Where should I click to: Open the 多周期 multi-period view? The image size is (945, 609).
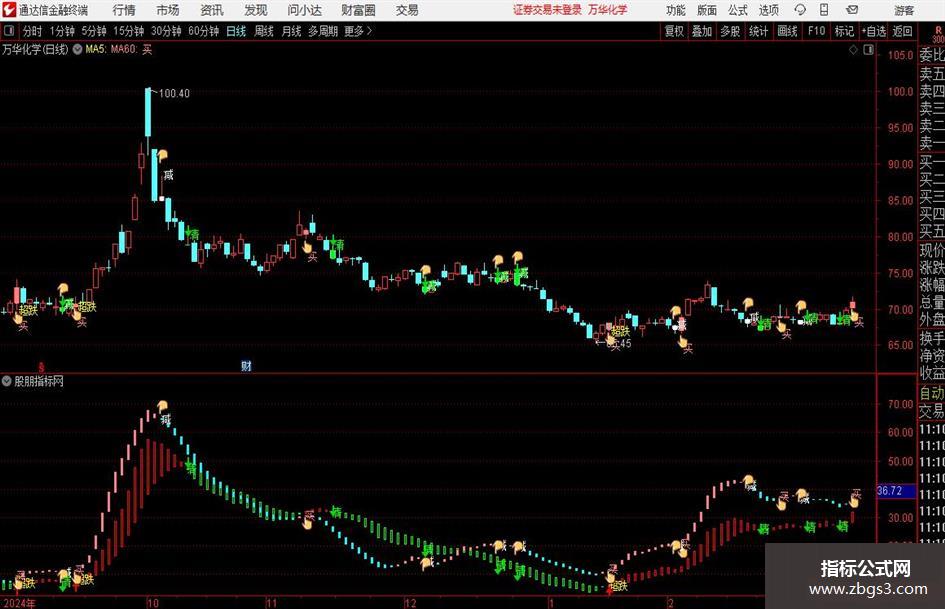tap(323, 31)
